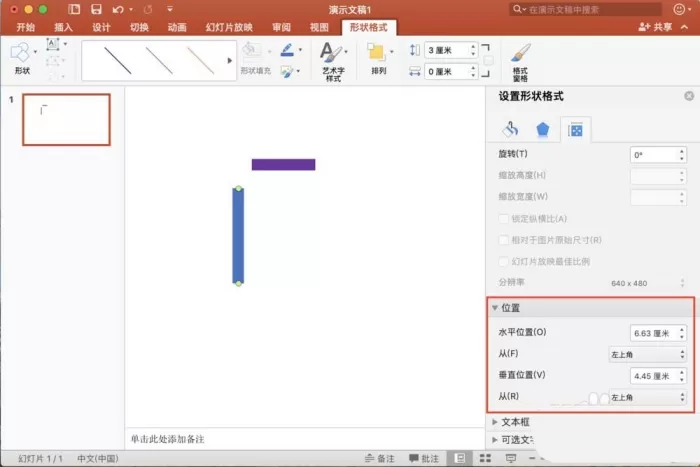Click the shape width field 0 厘米
Screen dimensions: 700x467
[x=446, y=71]
